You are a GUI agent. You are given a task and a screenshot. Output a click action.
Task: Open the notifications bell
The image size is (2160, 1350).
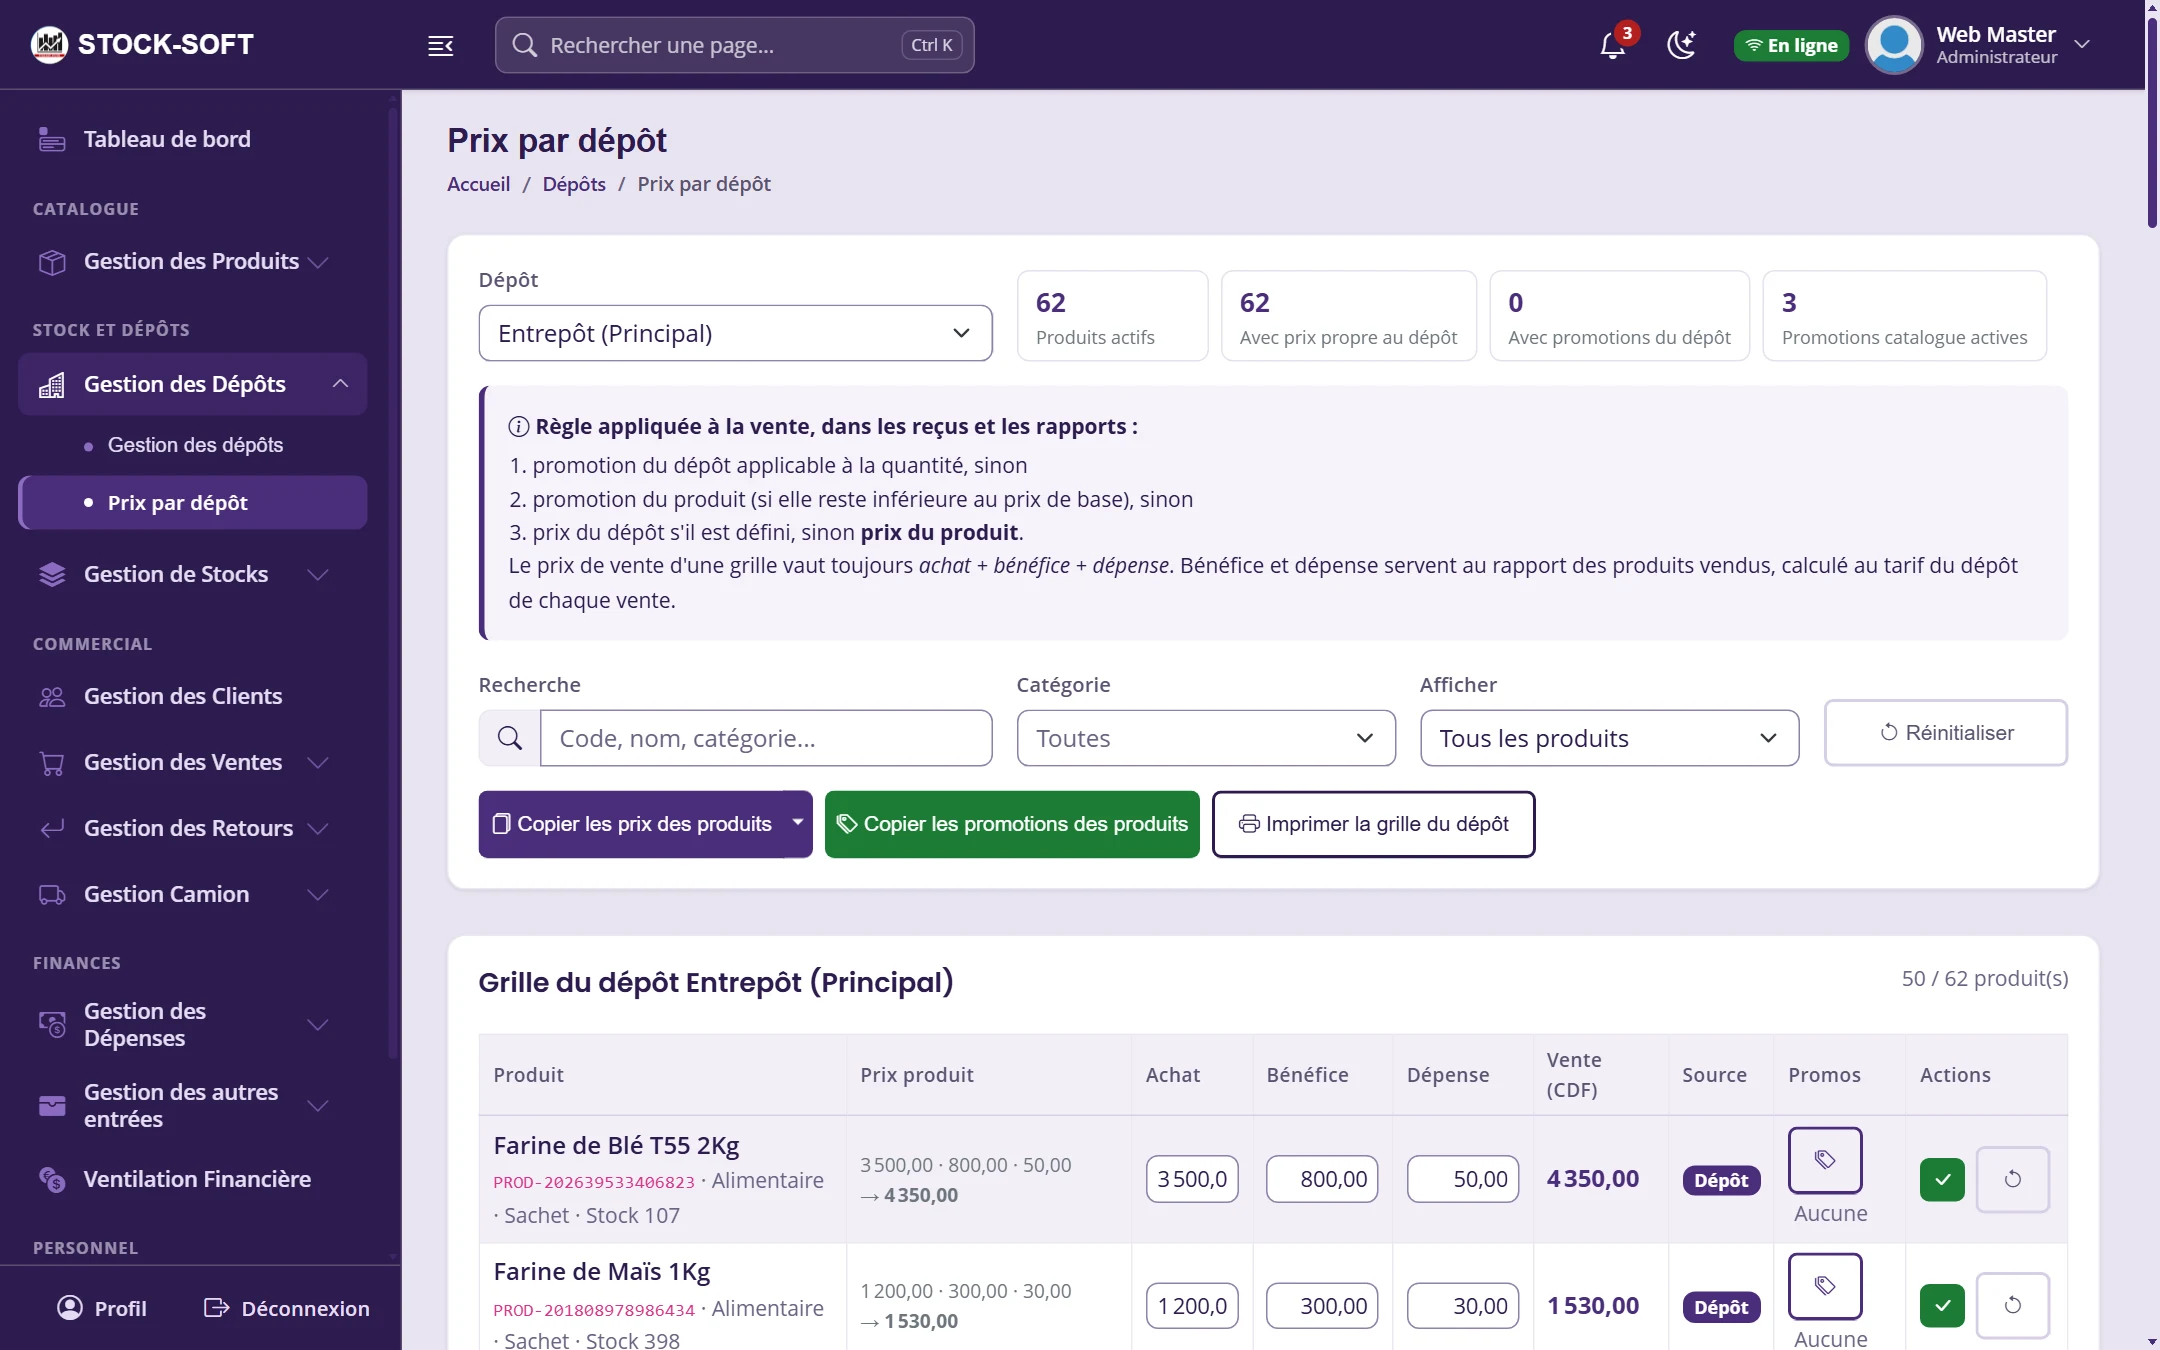(1612, 45)
